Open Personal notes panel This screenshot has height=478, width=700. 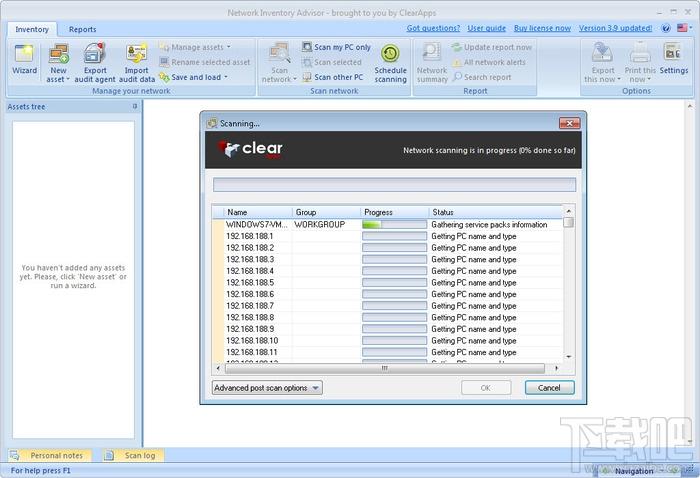pyautogui.click(x=50, y=455)
